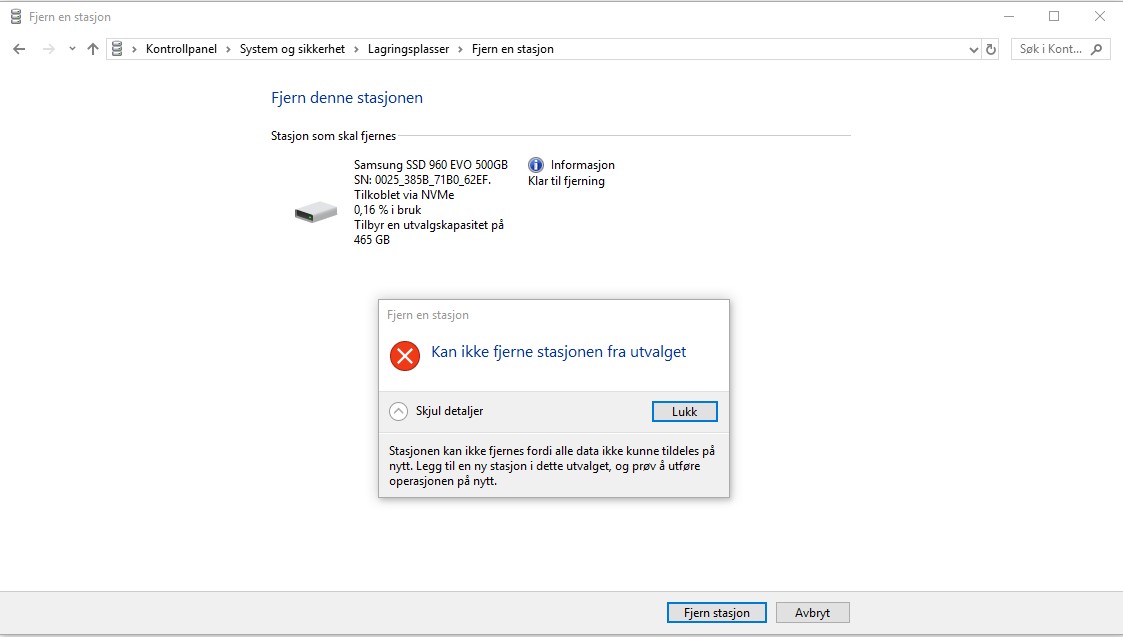
Task: Click the breadcrumb root chevron after storage icon
Action: [x=134, y=49]
